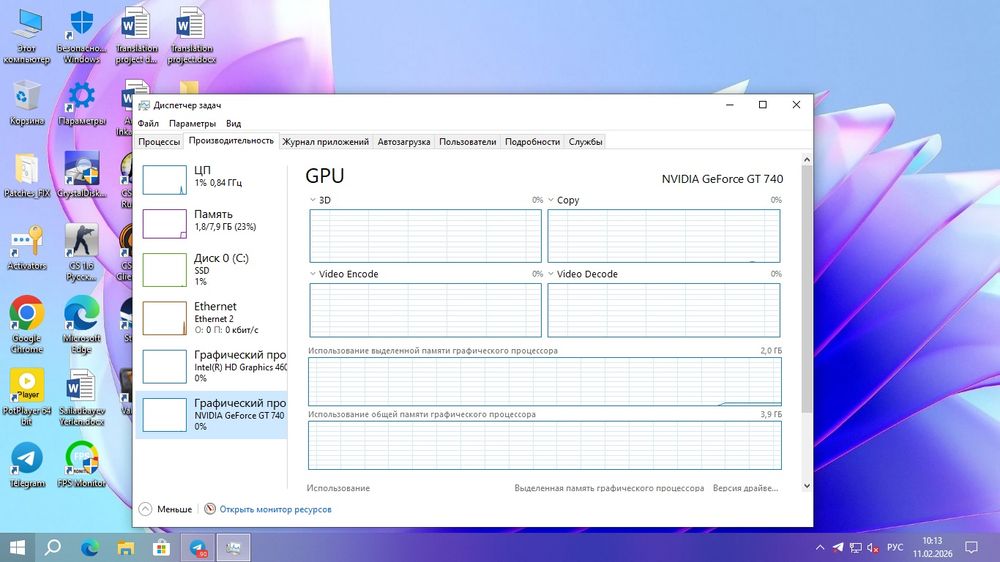Switch to the Процессы tab

pyautogui.click(x=159, y=142)
